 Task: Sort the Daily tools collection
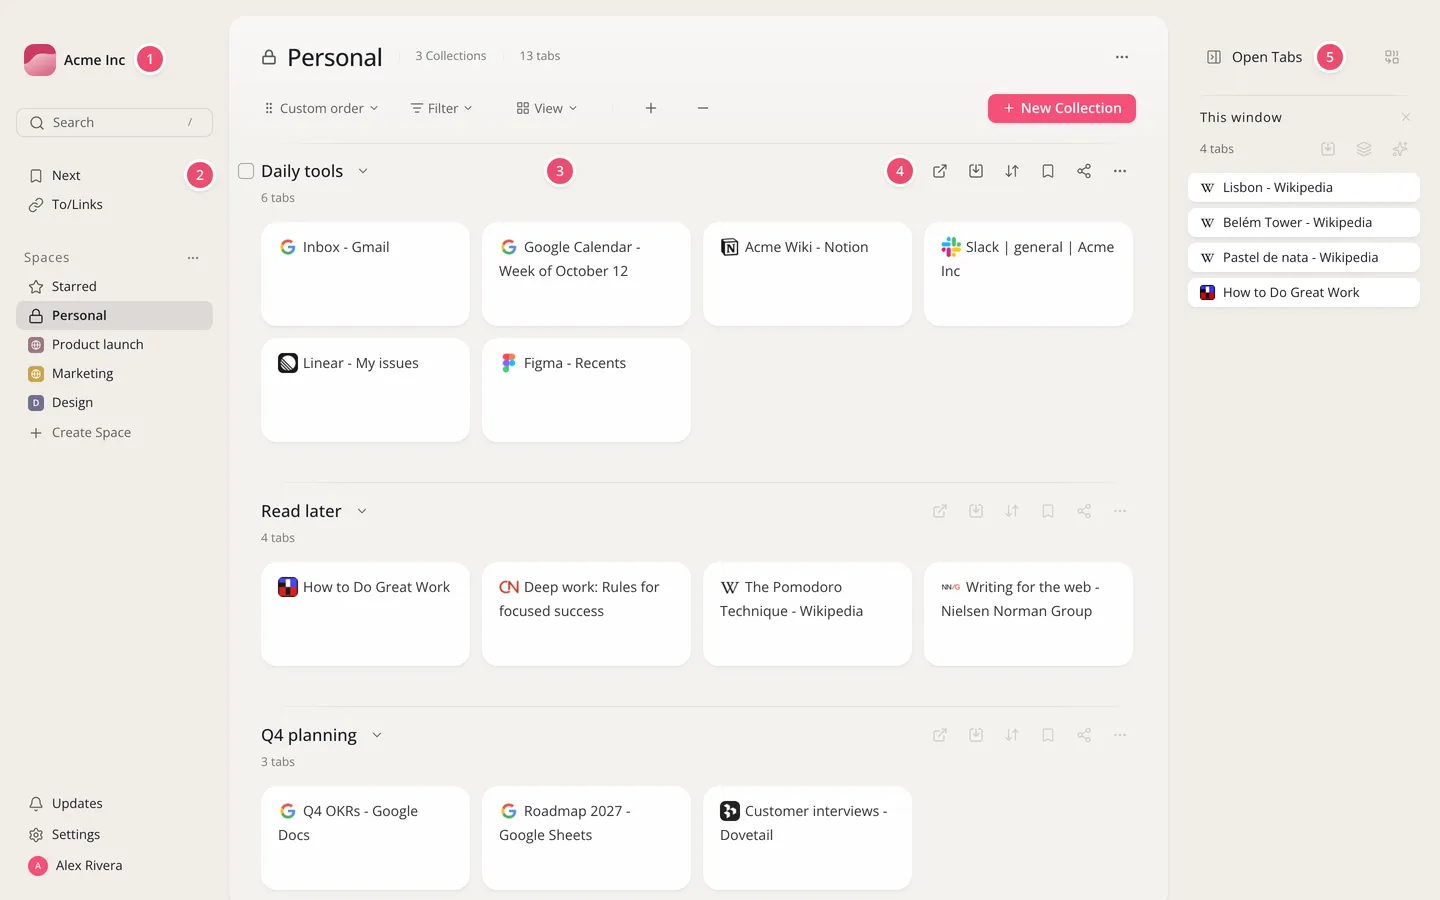(x=1012, y=171)
